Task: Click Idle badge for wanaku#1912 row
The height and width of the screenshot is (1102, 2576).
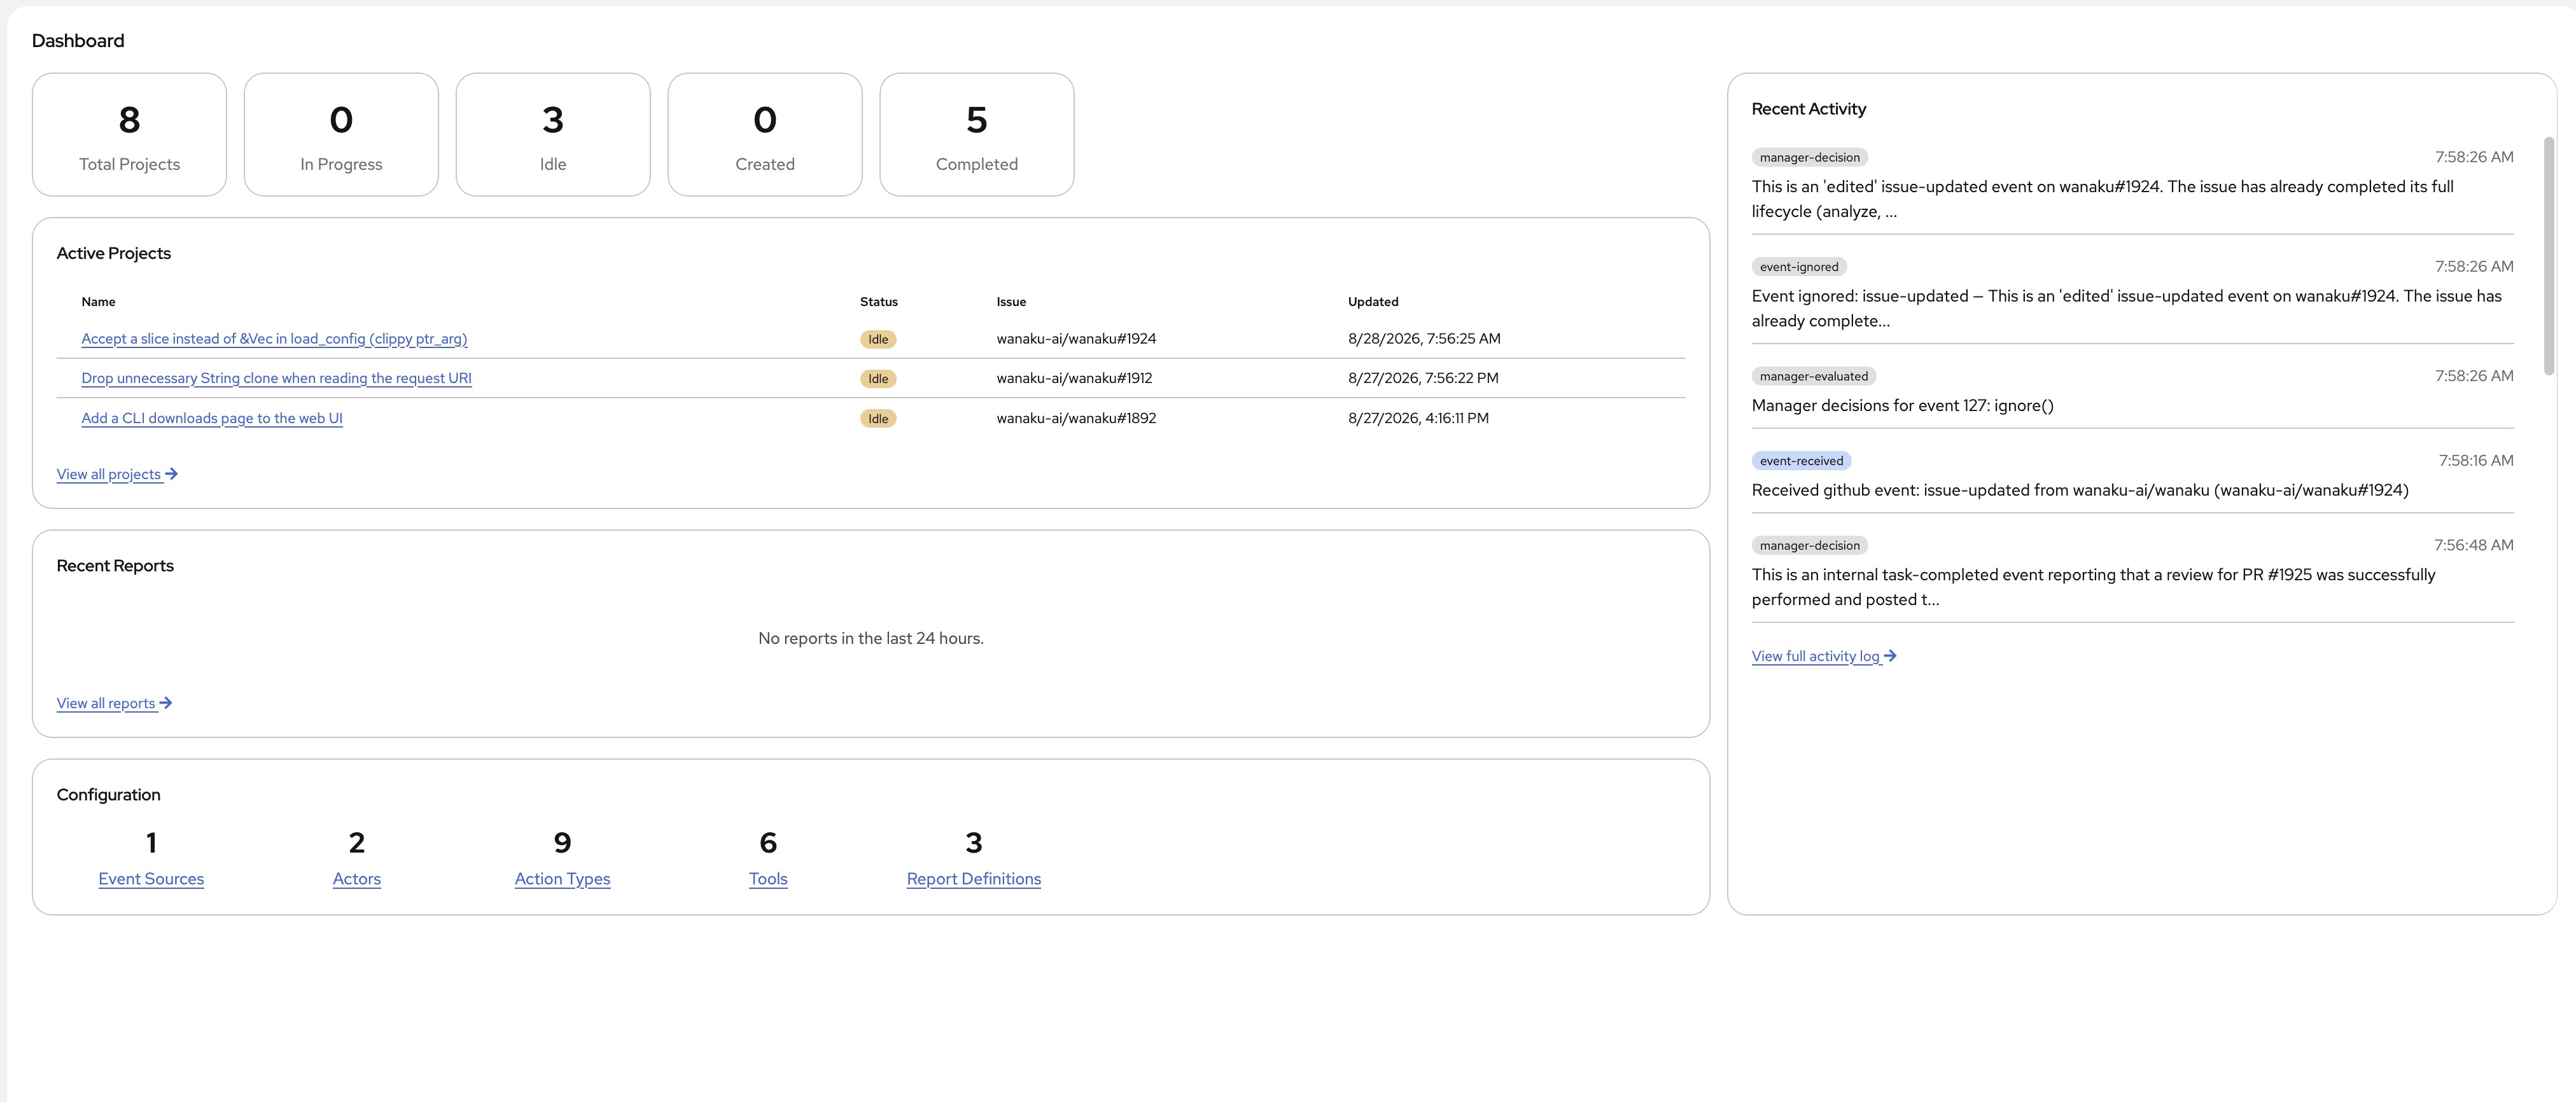Action: 878,379
